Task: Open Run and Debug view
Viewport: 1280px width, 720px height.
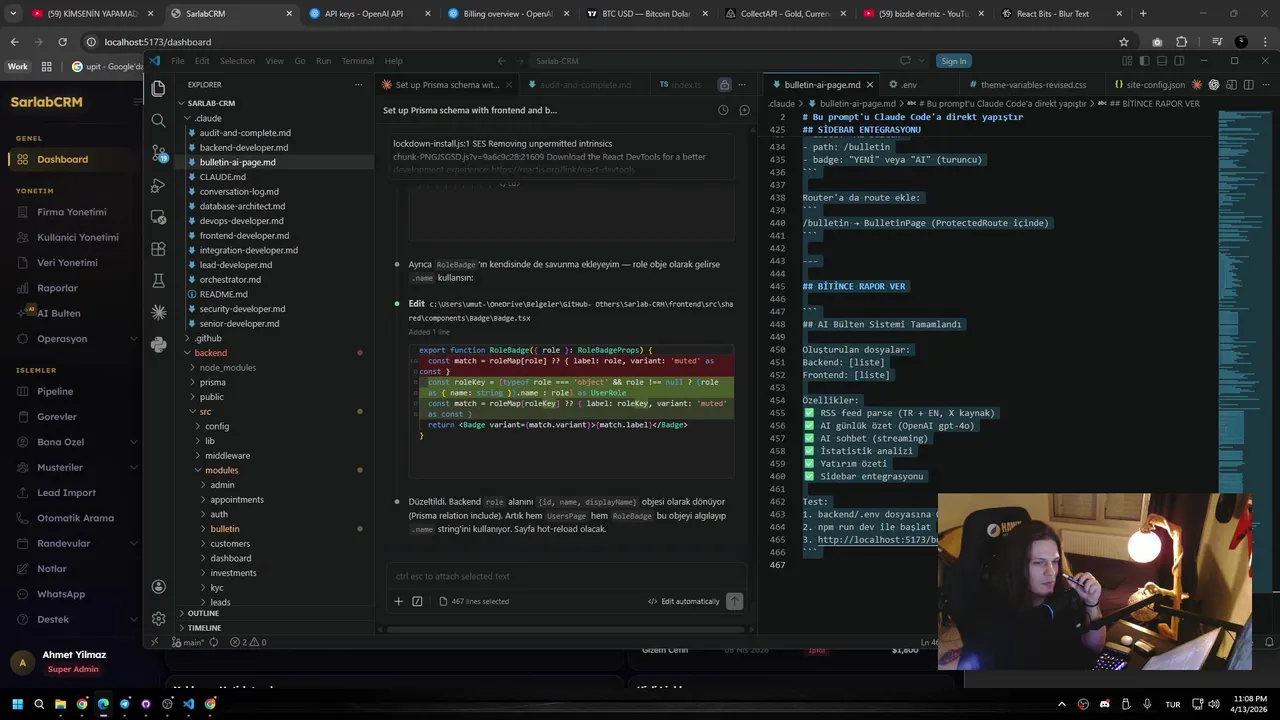Action: 158,185
